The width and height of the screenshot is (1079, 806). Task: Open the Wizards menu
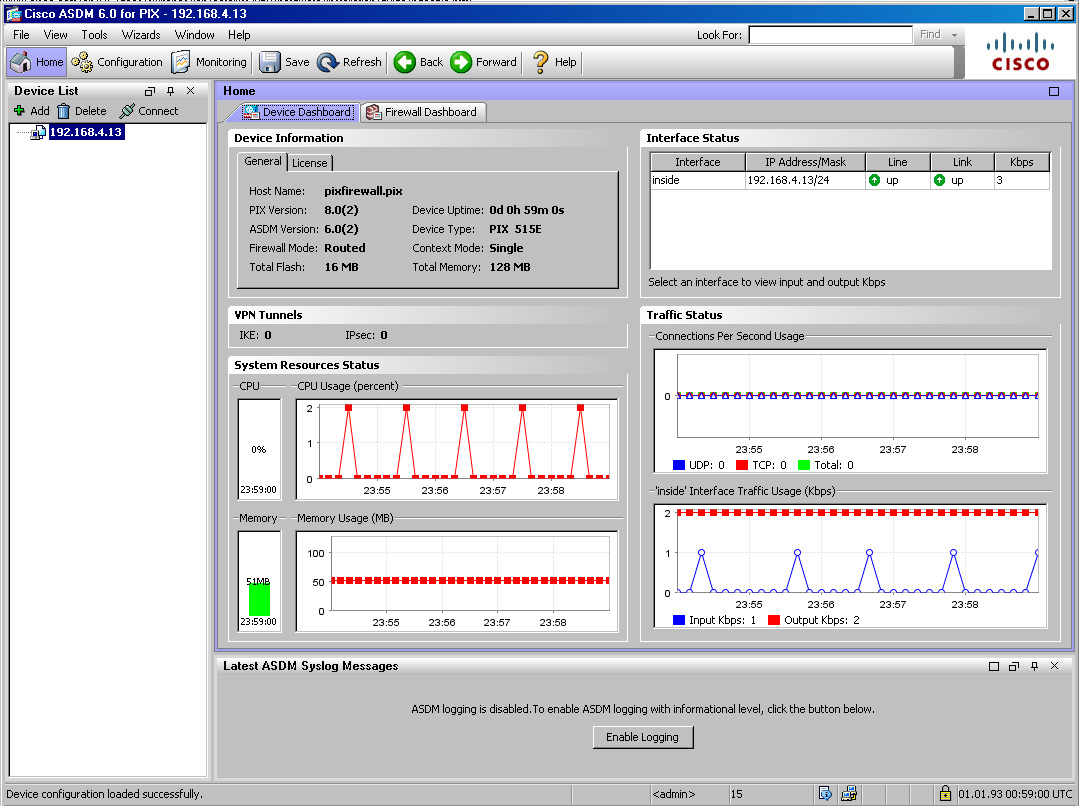tap(141, 35)
